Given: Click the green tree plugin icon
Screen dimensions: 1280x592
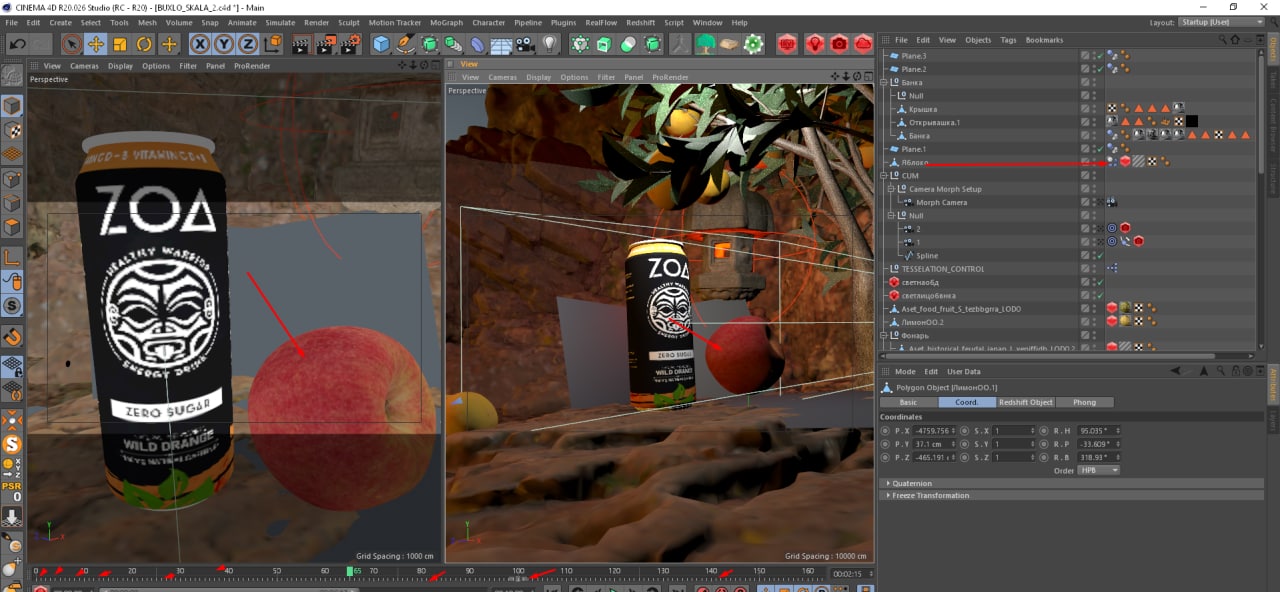Looking at the screenshot, I should pyautogui.click(x=706, y=44).
